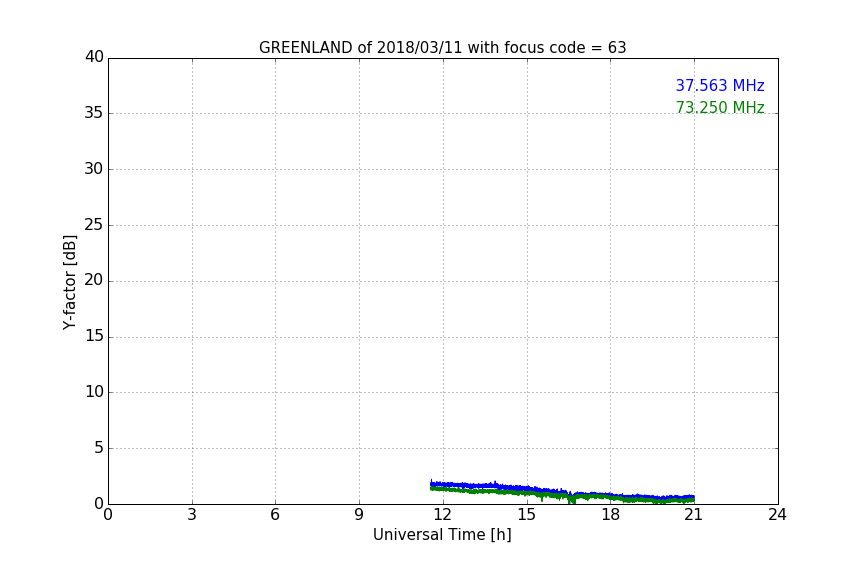This screenshot has width=864, height=576.
Task: Click the Universal Time [h] axis label
Action: tap(442, 535)
